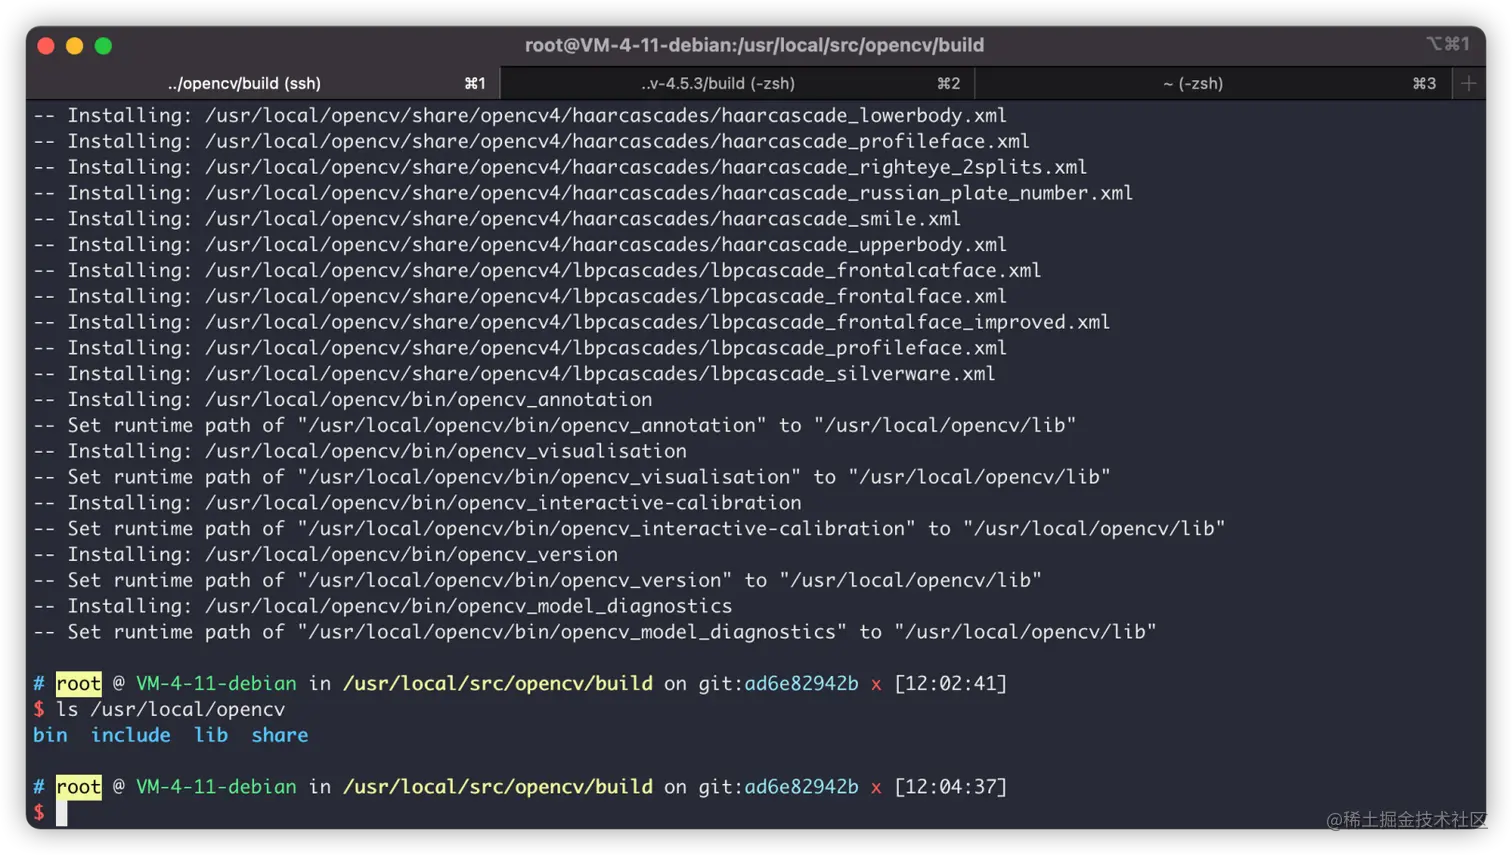Click the 'Installing: .../bin/opencv_visualisation' line
The height and width of the screenshot is (855, 1512).
[360, 452]
